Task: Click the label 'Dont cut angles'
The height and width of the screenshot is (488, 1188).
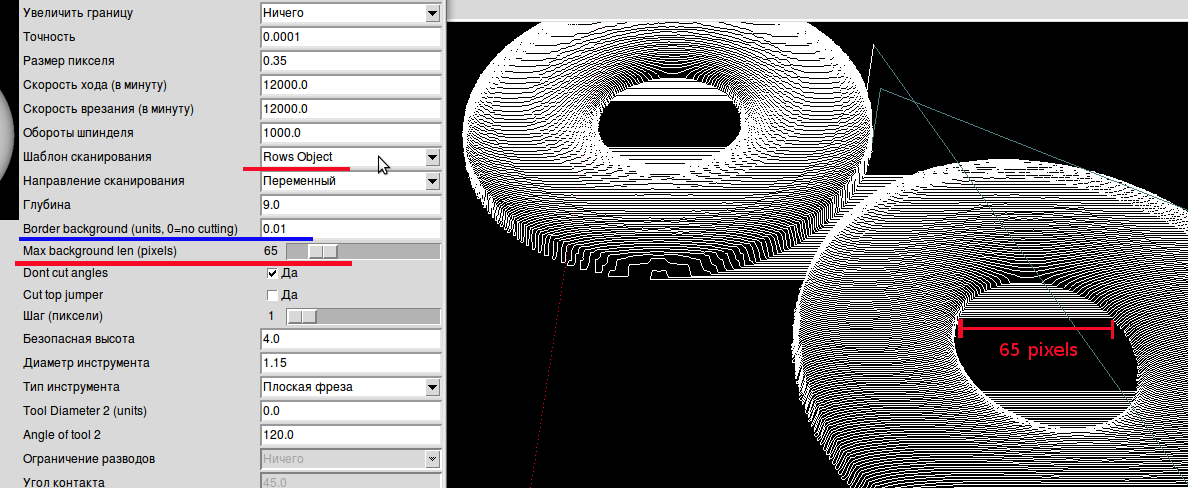Action: pyautogui.click(x=65, y=273)
